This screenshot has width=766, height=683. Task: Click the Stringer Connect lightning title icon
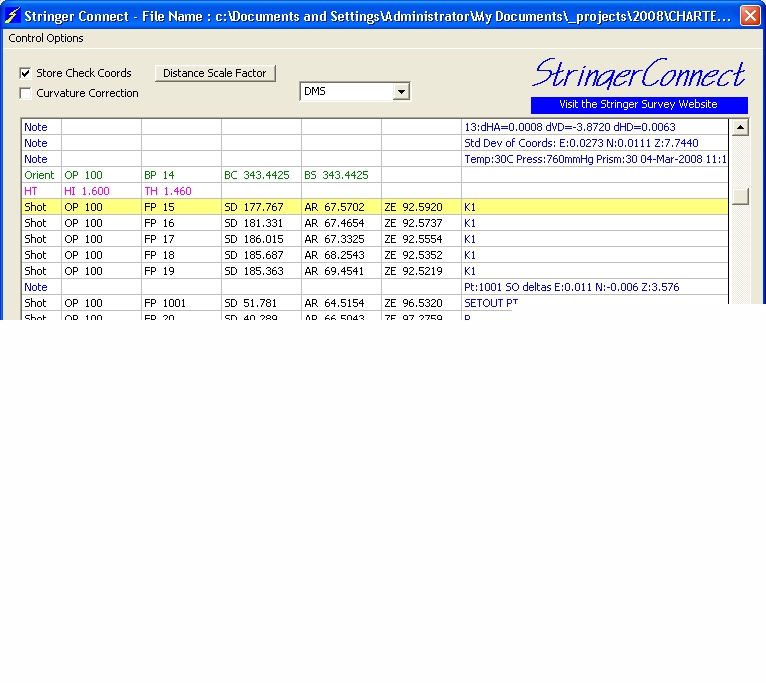12,16
